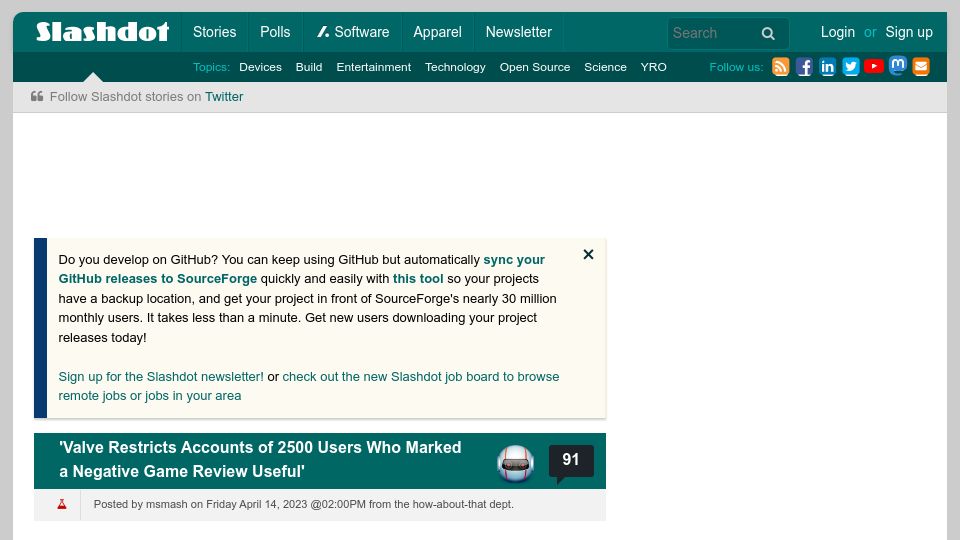This screenshot has width=960, height=540.
Task: Click the 'Posted by msmash' byline text
Action: coord(140,504)
